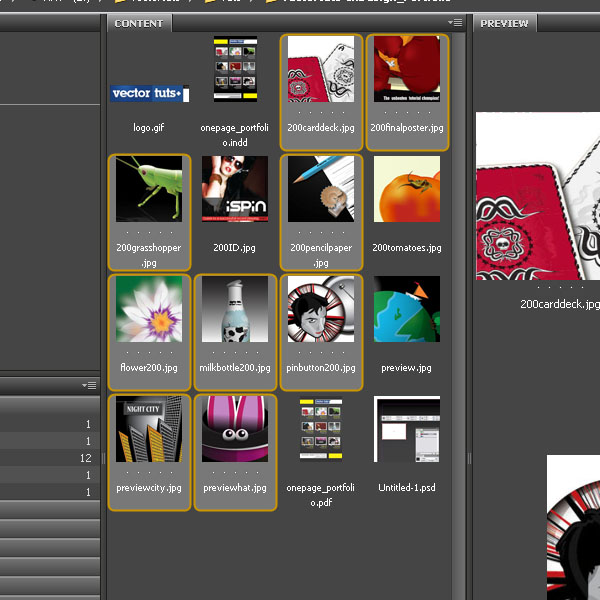Click the previewcity.jpg filename label
This screenshot has width=600, height=600.
tap(149, 488)
